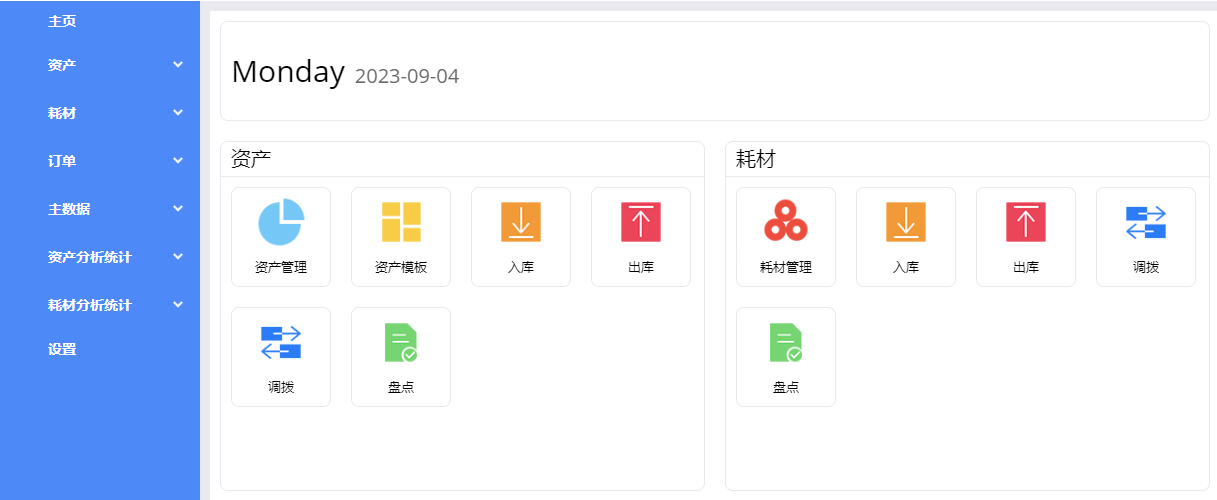Select 耗材 label in the sidebar menu
The height and width of the screenshot is (500, 1217).
(x=62, y=113)
